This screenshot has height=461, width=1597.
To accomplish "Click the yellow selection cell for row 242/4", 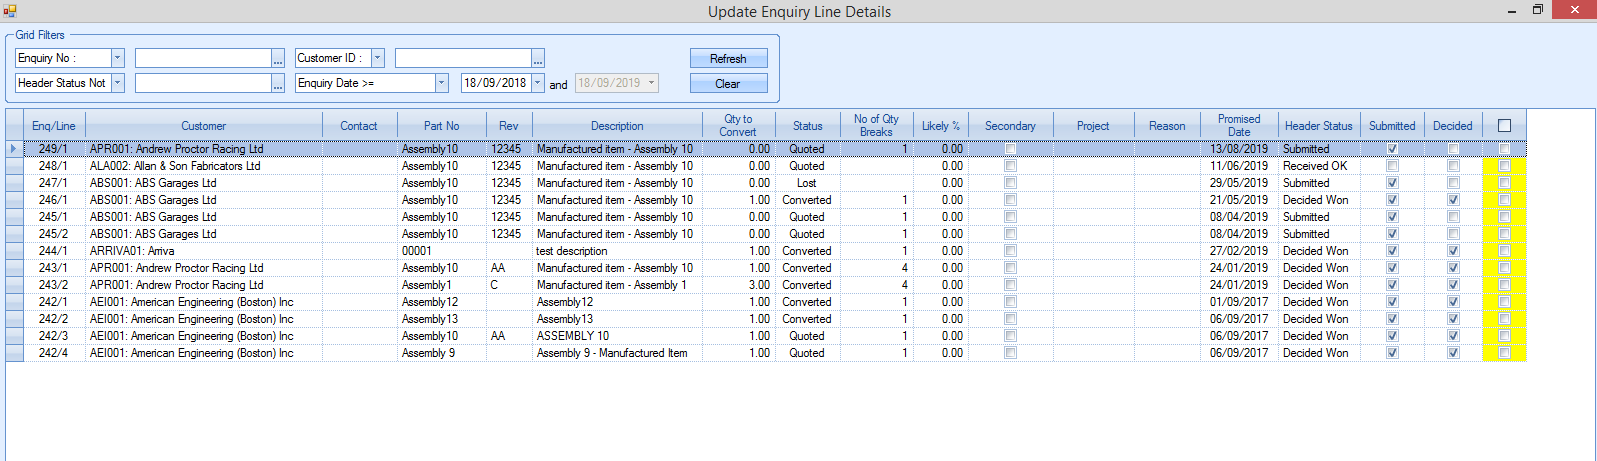I will [1504, 353].
